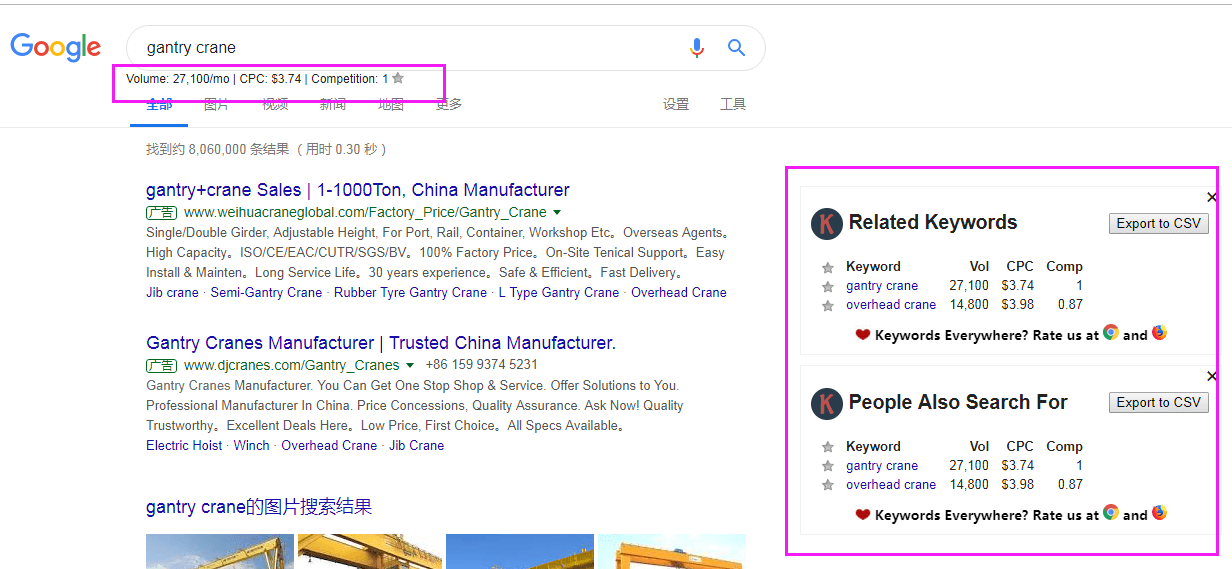This screenshot has width=1232, height=569.
Task: Click Firefox rating icon in Related Keywords widget
Action: coord(1159,333)
